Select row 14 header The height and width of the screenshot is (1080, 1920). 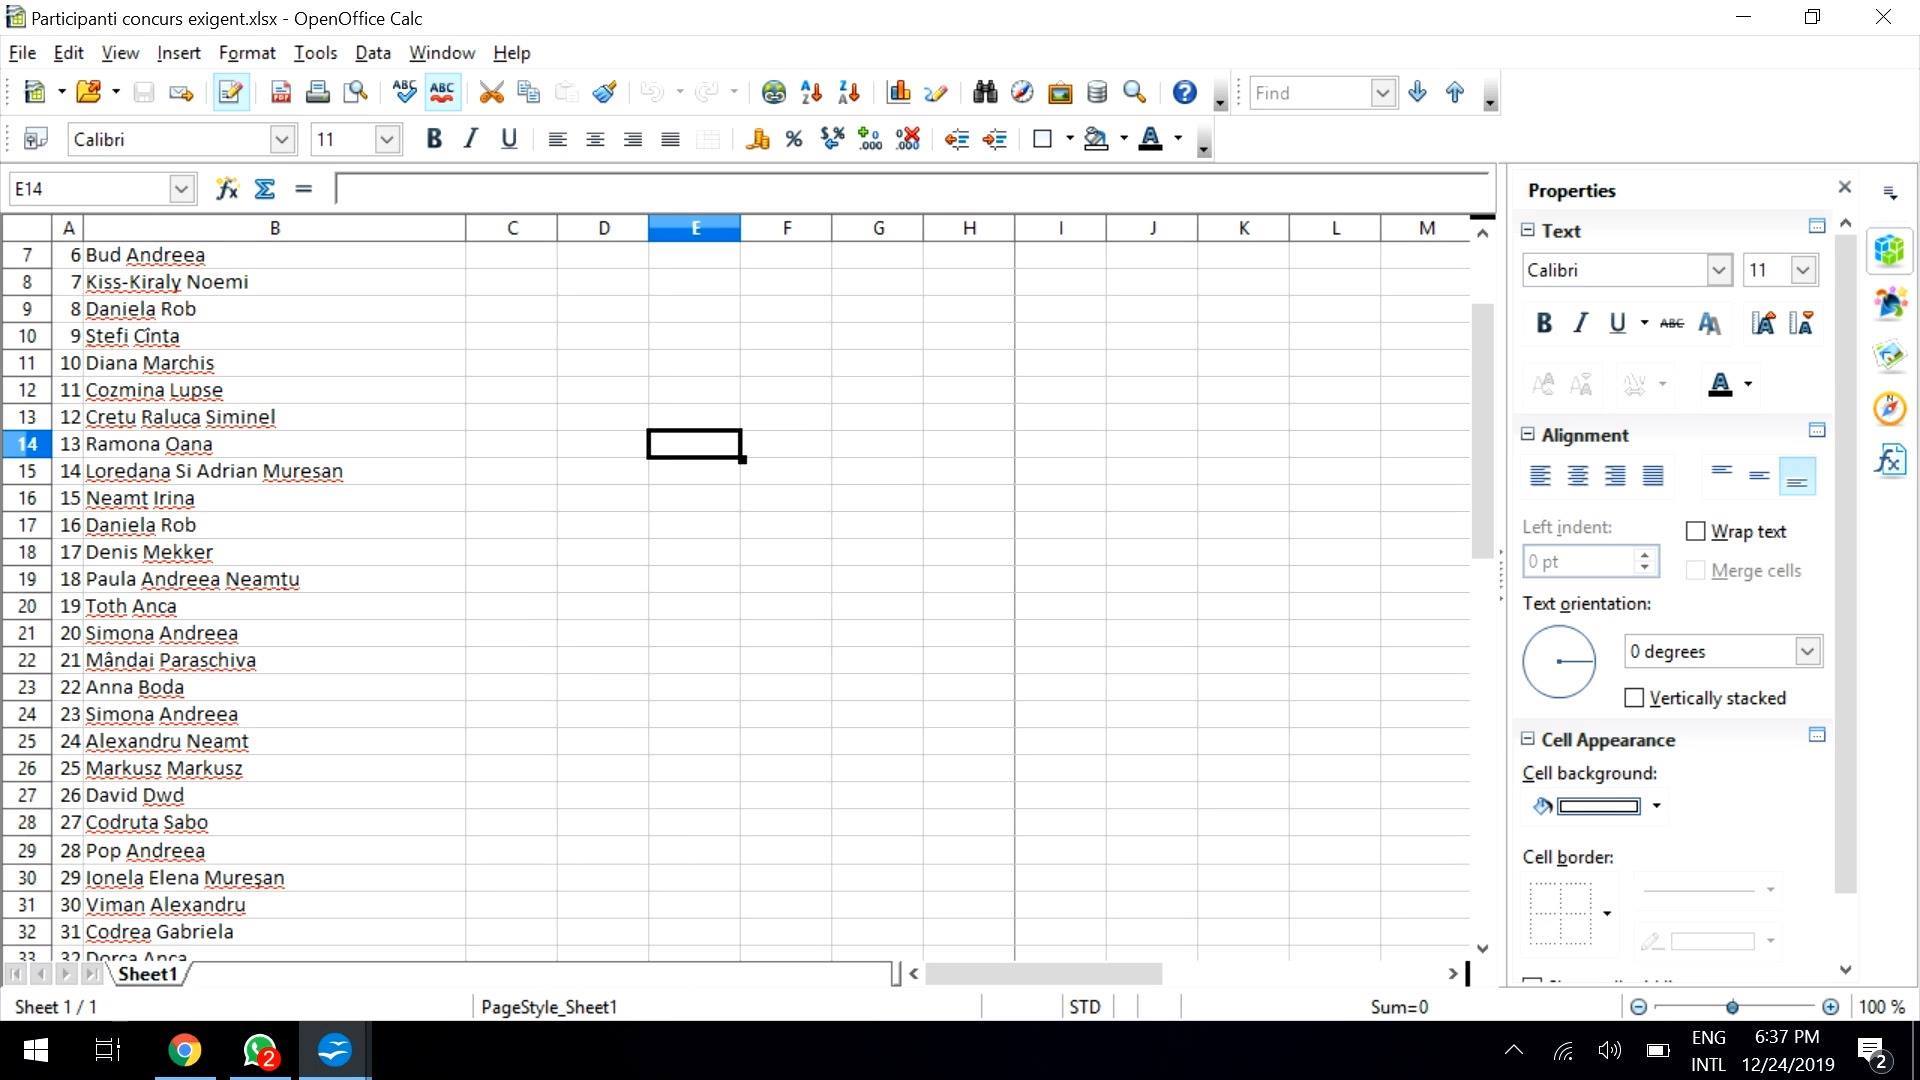tap(27, 444)
